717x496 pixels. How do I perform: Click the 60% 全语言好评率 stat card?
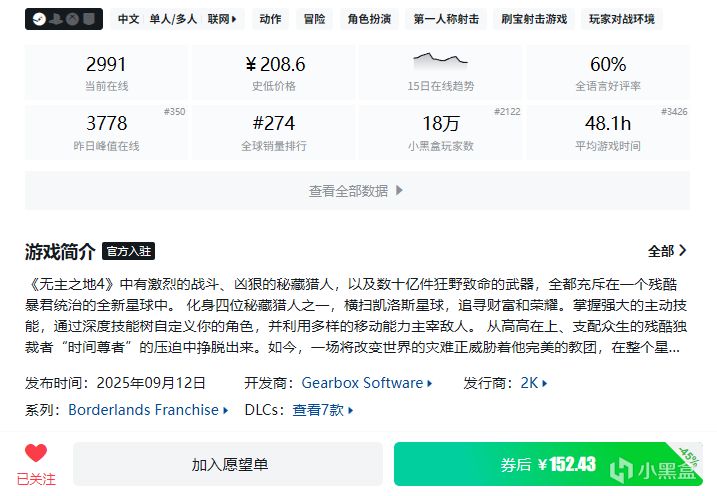coord(608,72)
